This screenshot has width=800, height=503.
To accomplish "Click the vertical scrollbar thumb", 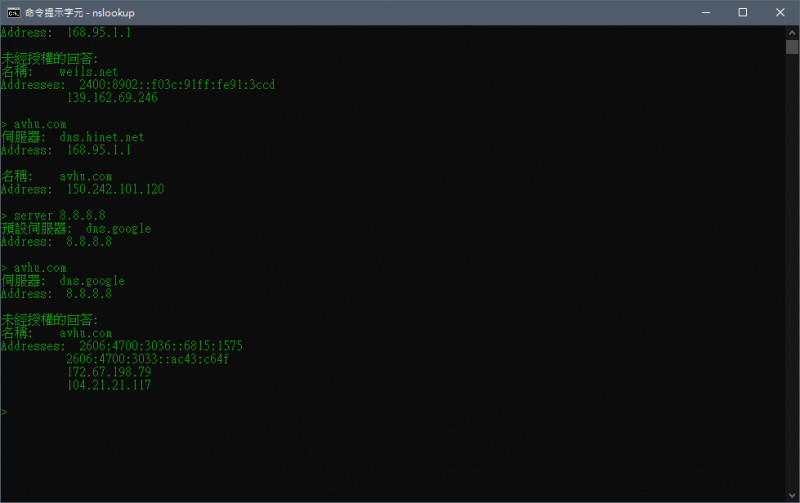I will click(792, 47).
